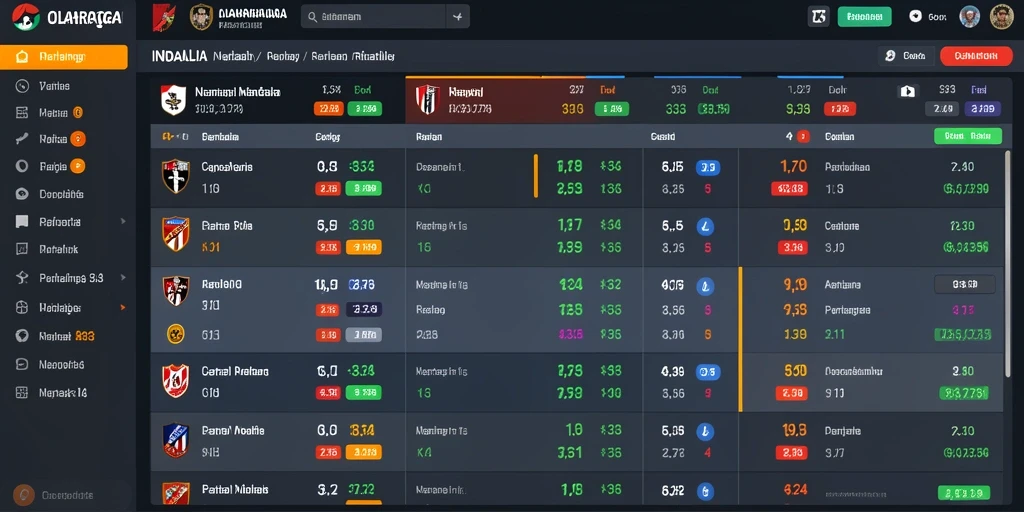Expand the Perhaimps 3.3 sidebar chevron
Screen dimensions: 1024x512
(x=123, y=278)
